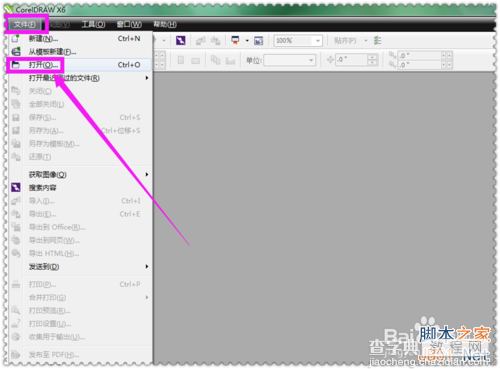Viewport: 500px width, 369px height.
Task: Expand the application launcher dropdown arrow
Action: pos(247,41)
